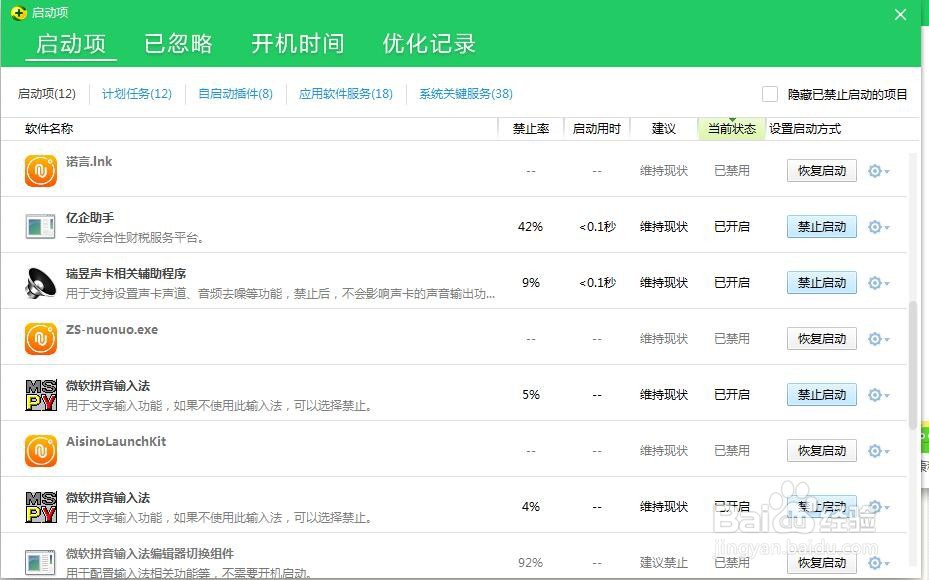Click 恢复启动 for 微软拼音输入法编辑器切换组件

tap(822, 563)
